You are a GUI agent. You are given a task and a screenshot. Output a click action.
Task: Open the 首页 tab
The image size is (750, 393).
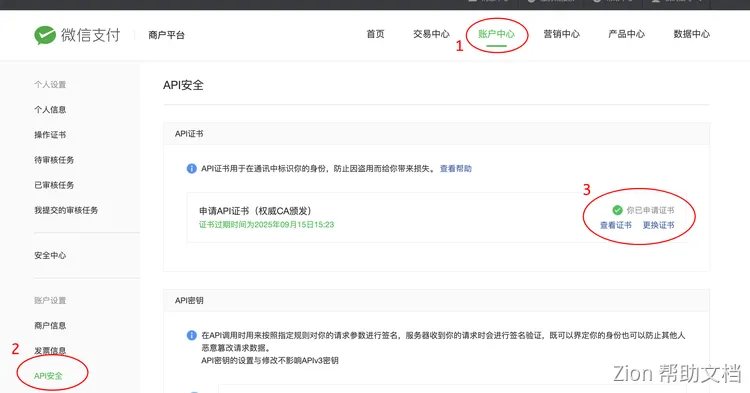pos(375,34)
